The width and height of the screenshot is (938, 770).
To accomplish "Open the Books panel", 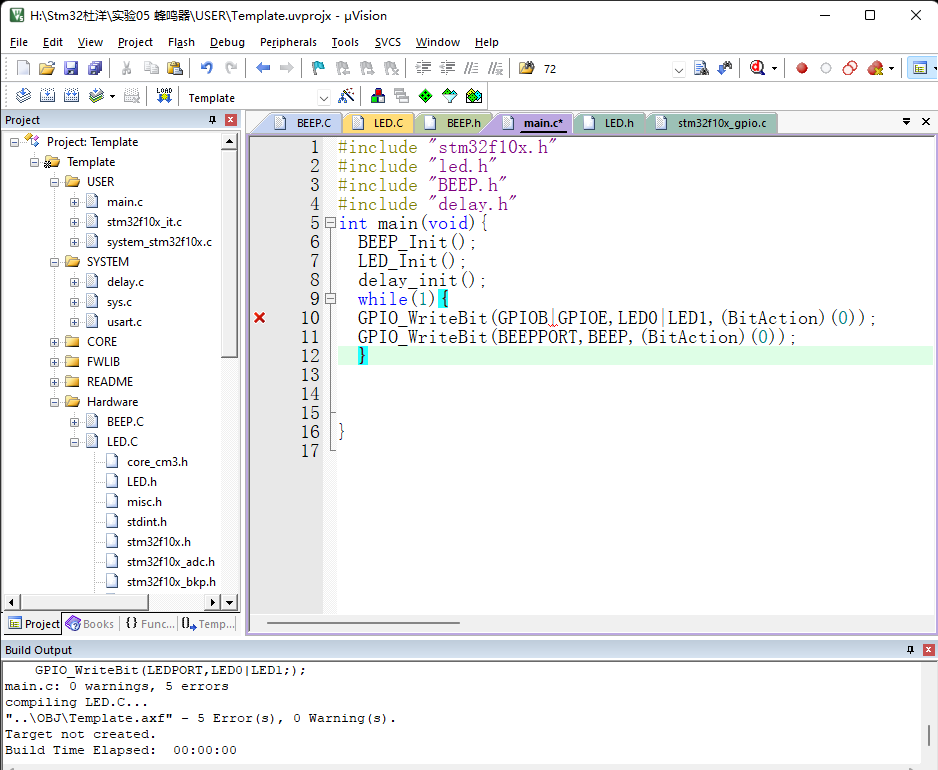I will click(x=90, y=623).
